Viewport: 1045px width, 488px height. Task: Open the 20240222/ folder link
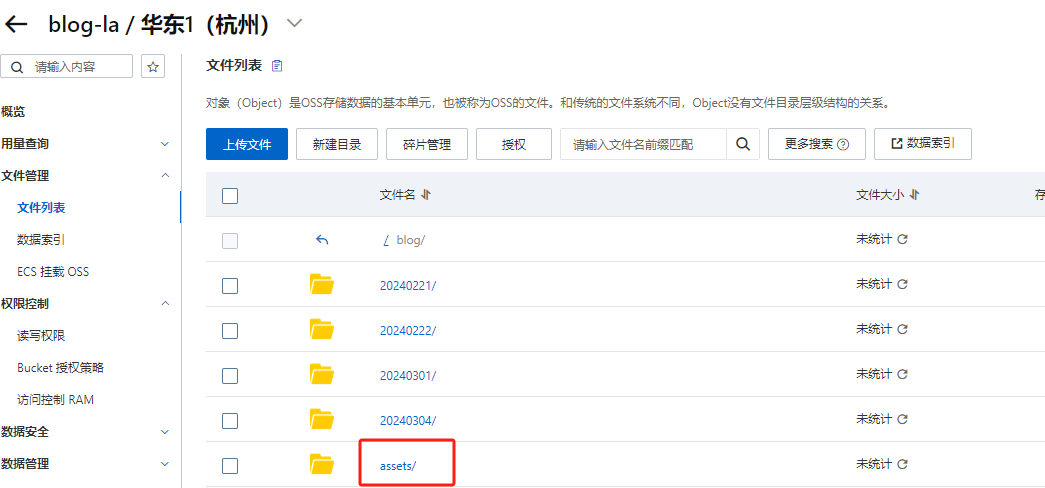408,331
